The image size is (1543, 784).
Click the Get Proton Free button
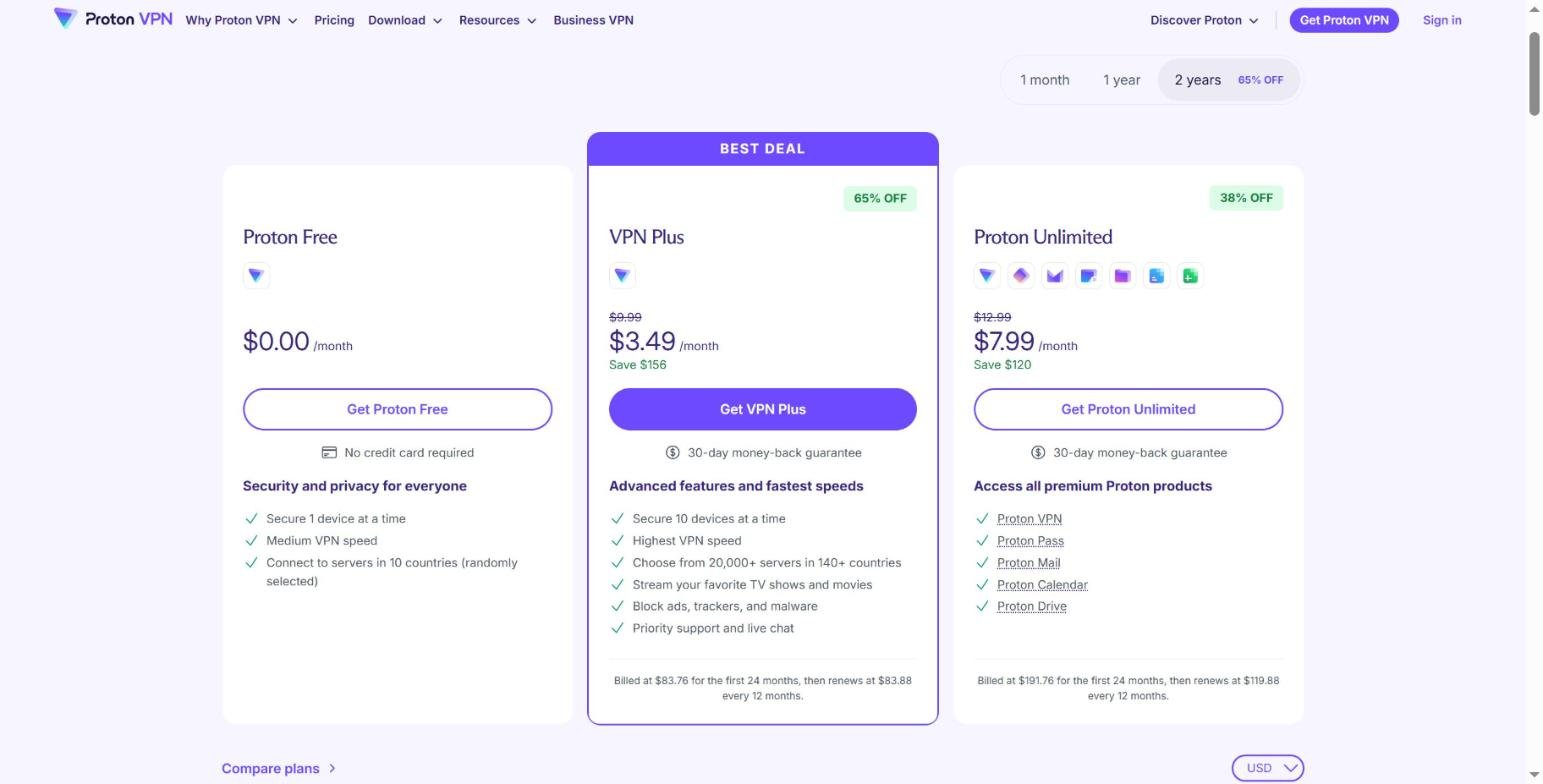[x=397, y=409]
